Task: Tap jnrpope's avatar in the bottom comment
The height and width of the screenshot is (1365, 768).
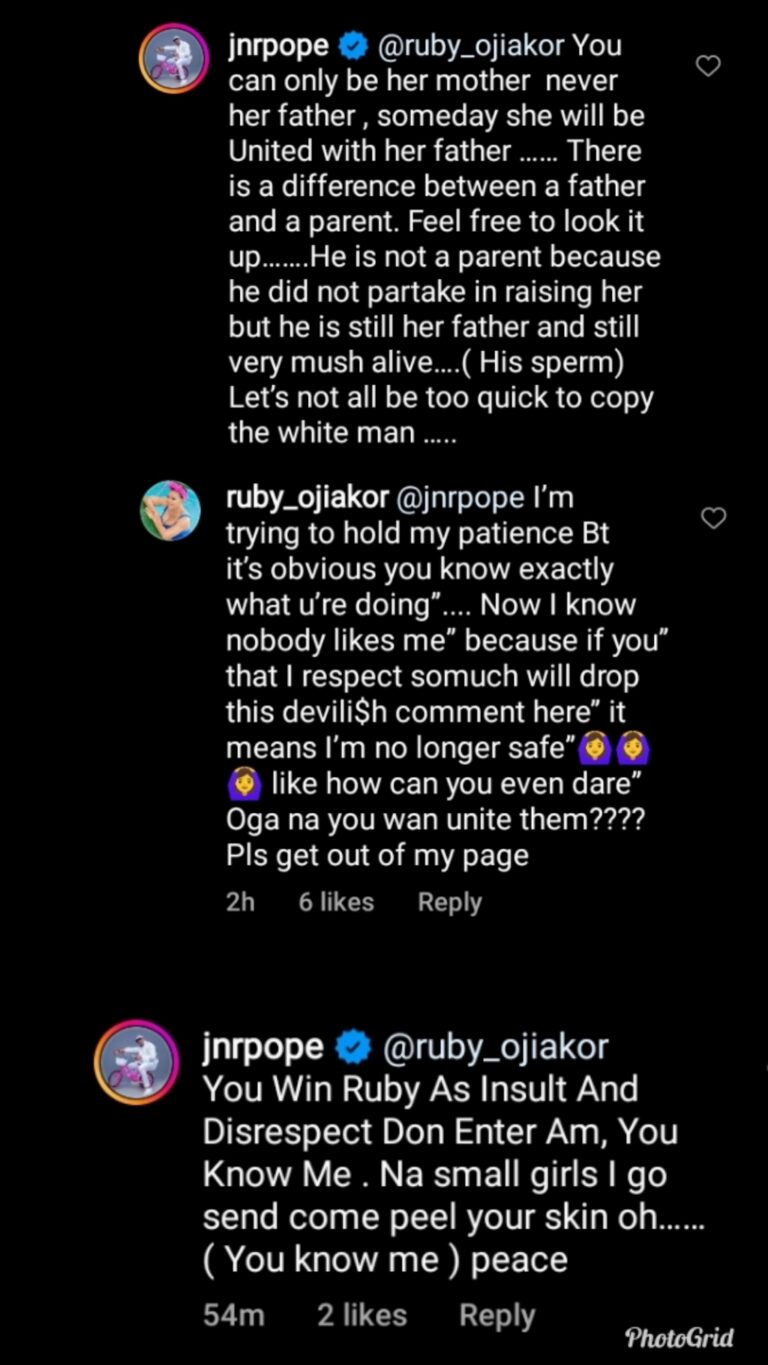Action: [136, 1062]
